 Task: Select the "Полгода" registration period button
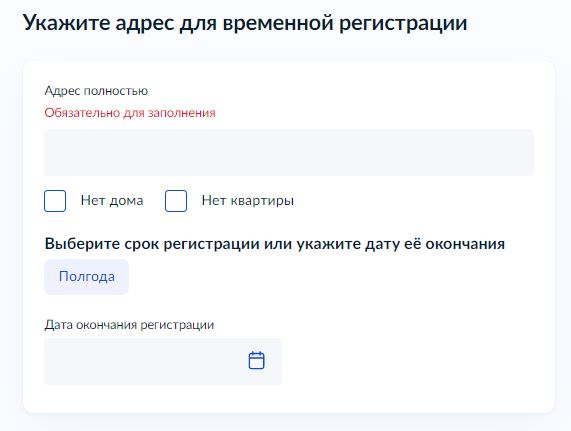(87, 277)
